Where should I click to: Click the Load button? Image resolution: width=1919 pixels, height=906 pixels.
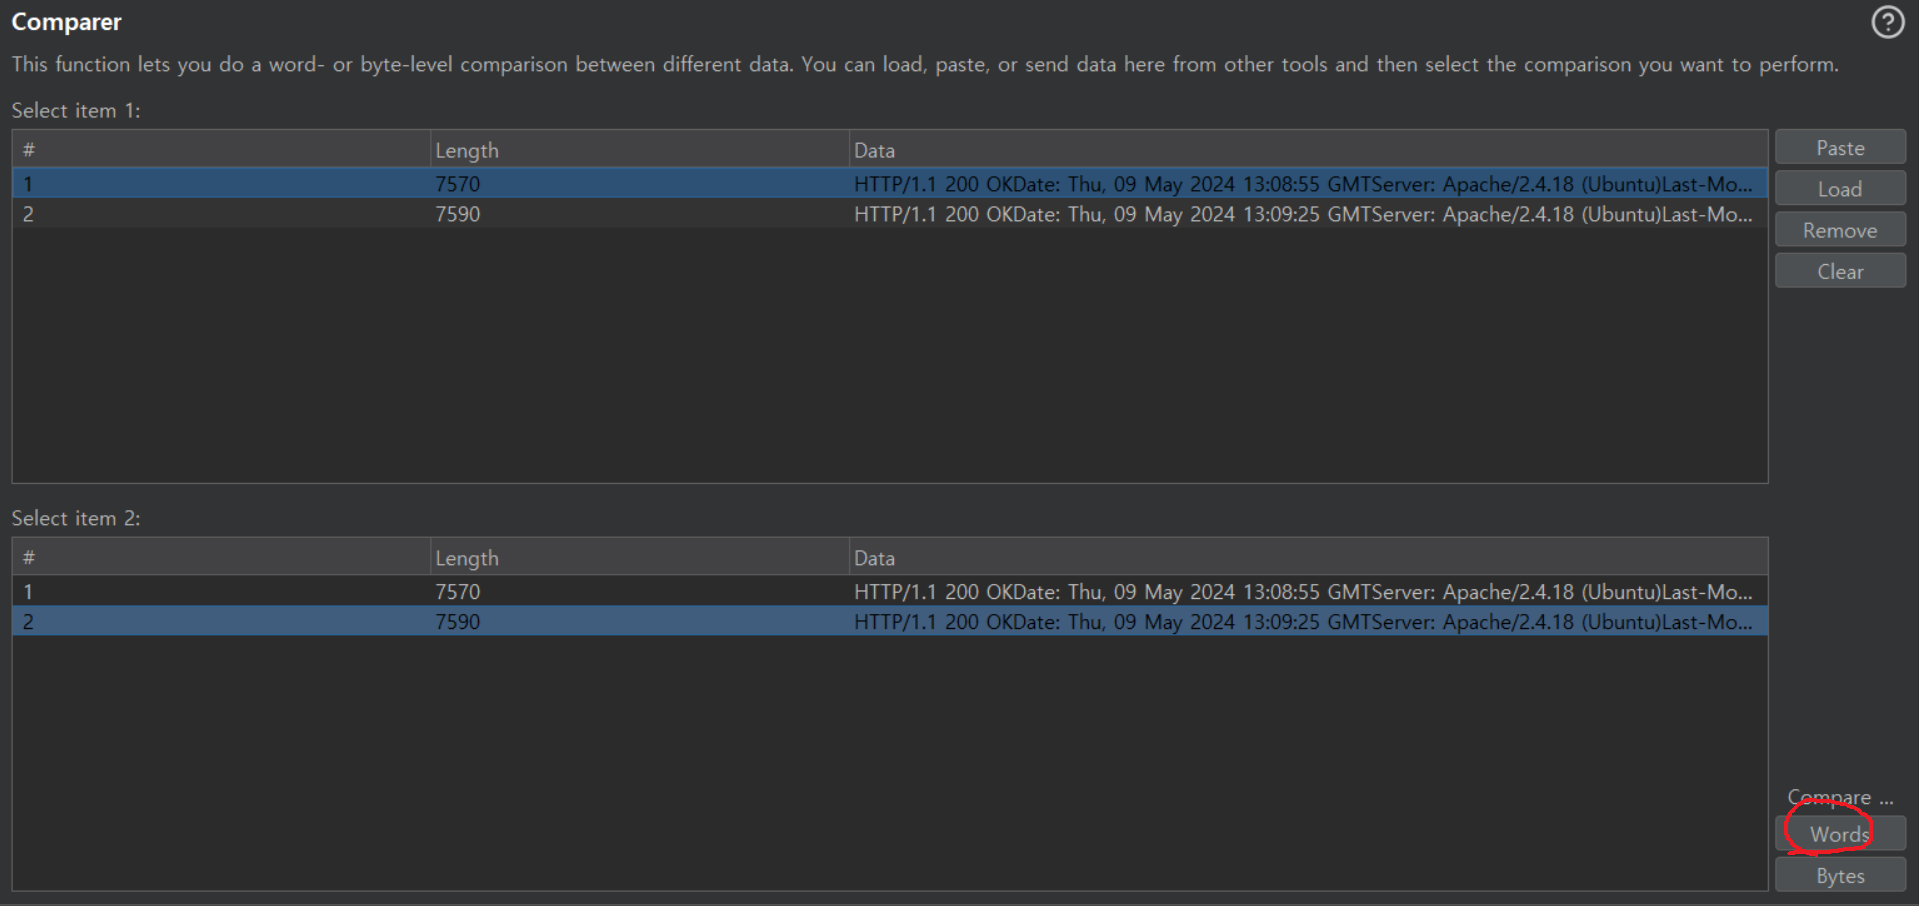(x=1840, y=189)
